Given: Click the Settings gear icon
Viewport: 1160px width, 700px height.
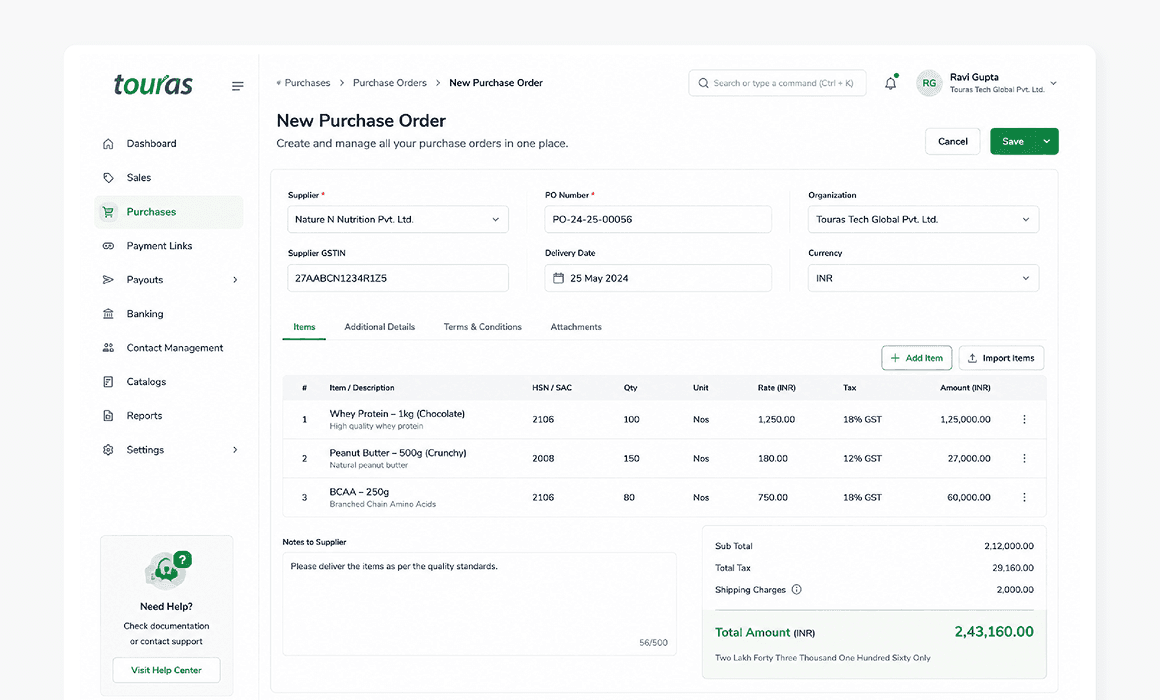Looking at the screenshot, I should (x=108, y=450).
